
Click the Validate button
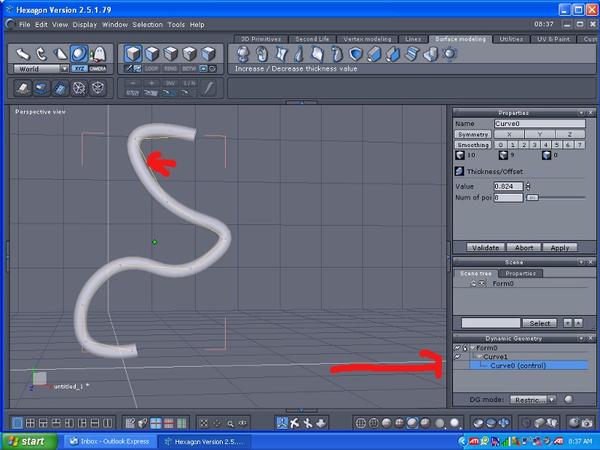point(485,248)
